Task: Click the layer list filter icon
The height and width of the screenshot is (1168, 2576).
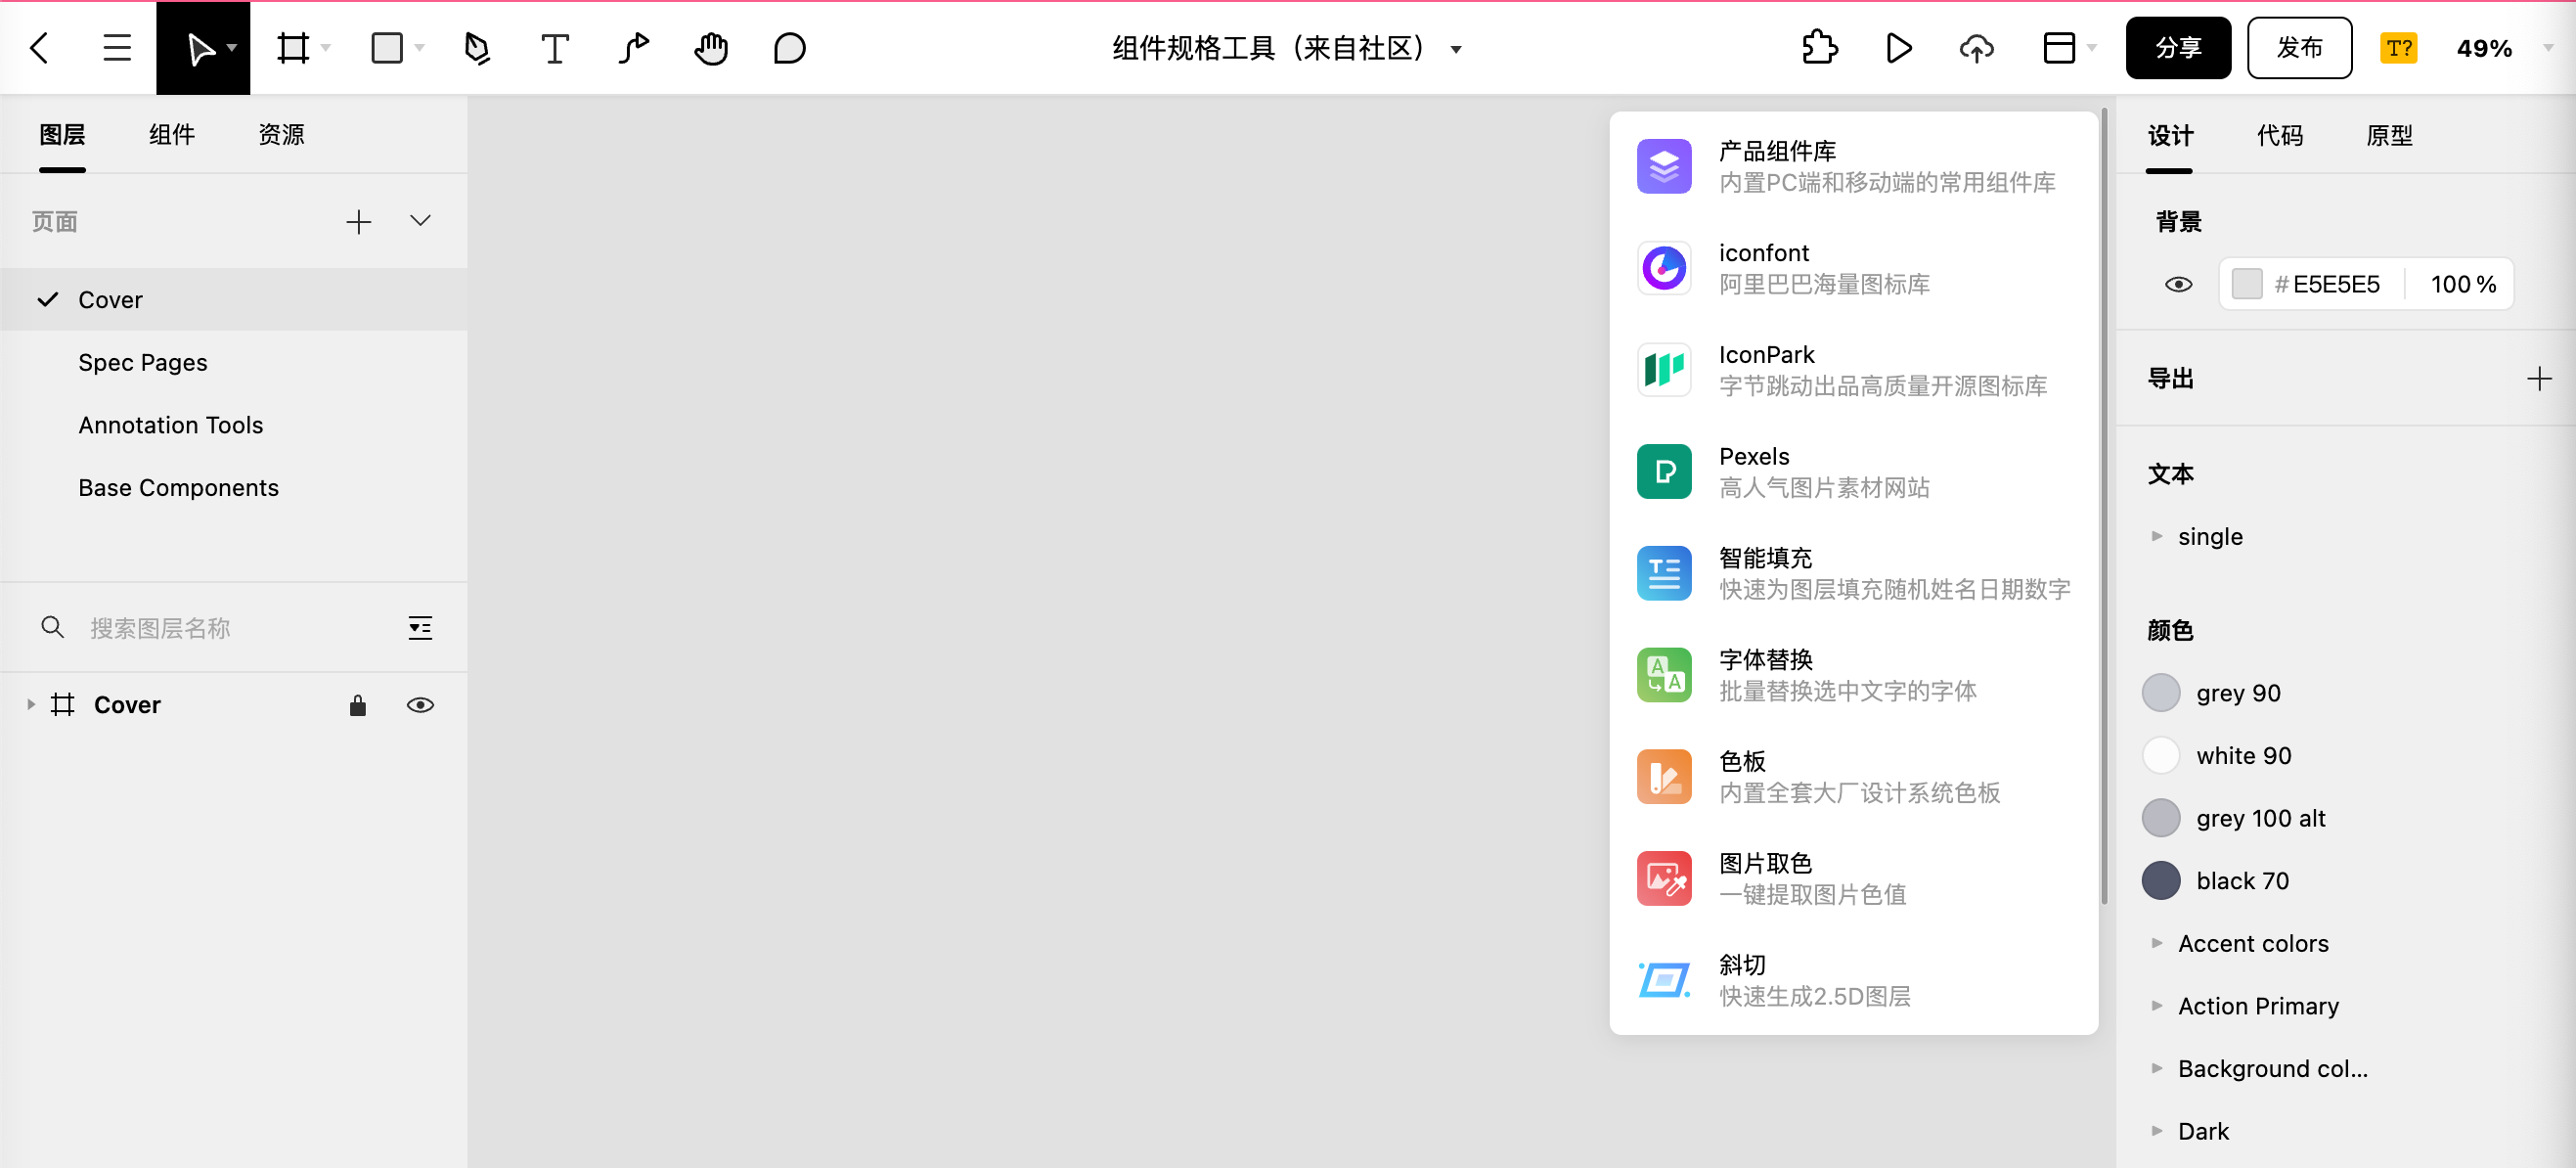Action: 420,628
